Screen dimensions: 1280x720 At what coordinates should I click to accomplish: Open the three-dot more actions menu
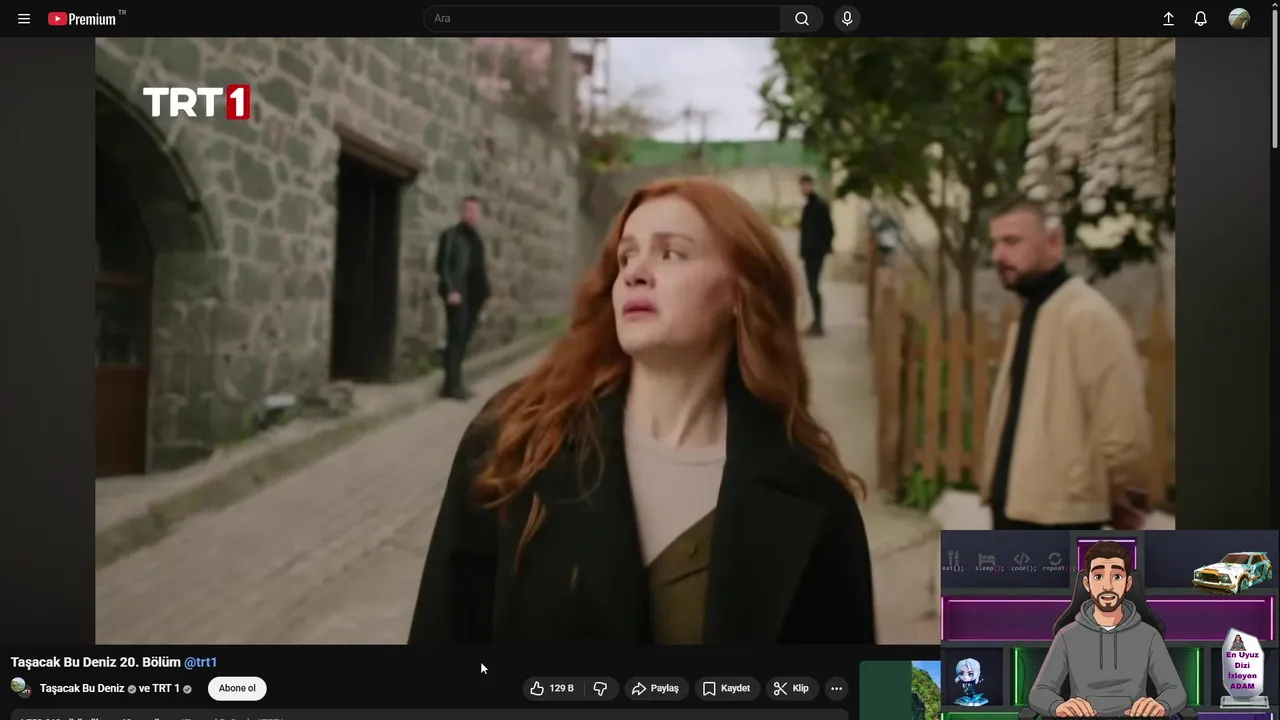pyautogui.click(x=836, y=688)
